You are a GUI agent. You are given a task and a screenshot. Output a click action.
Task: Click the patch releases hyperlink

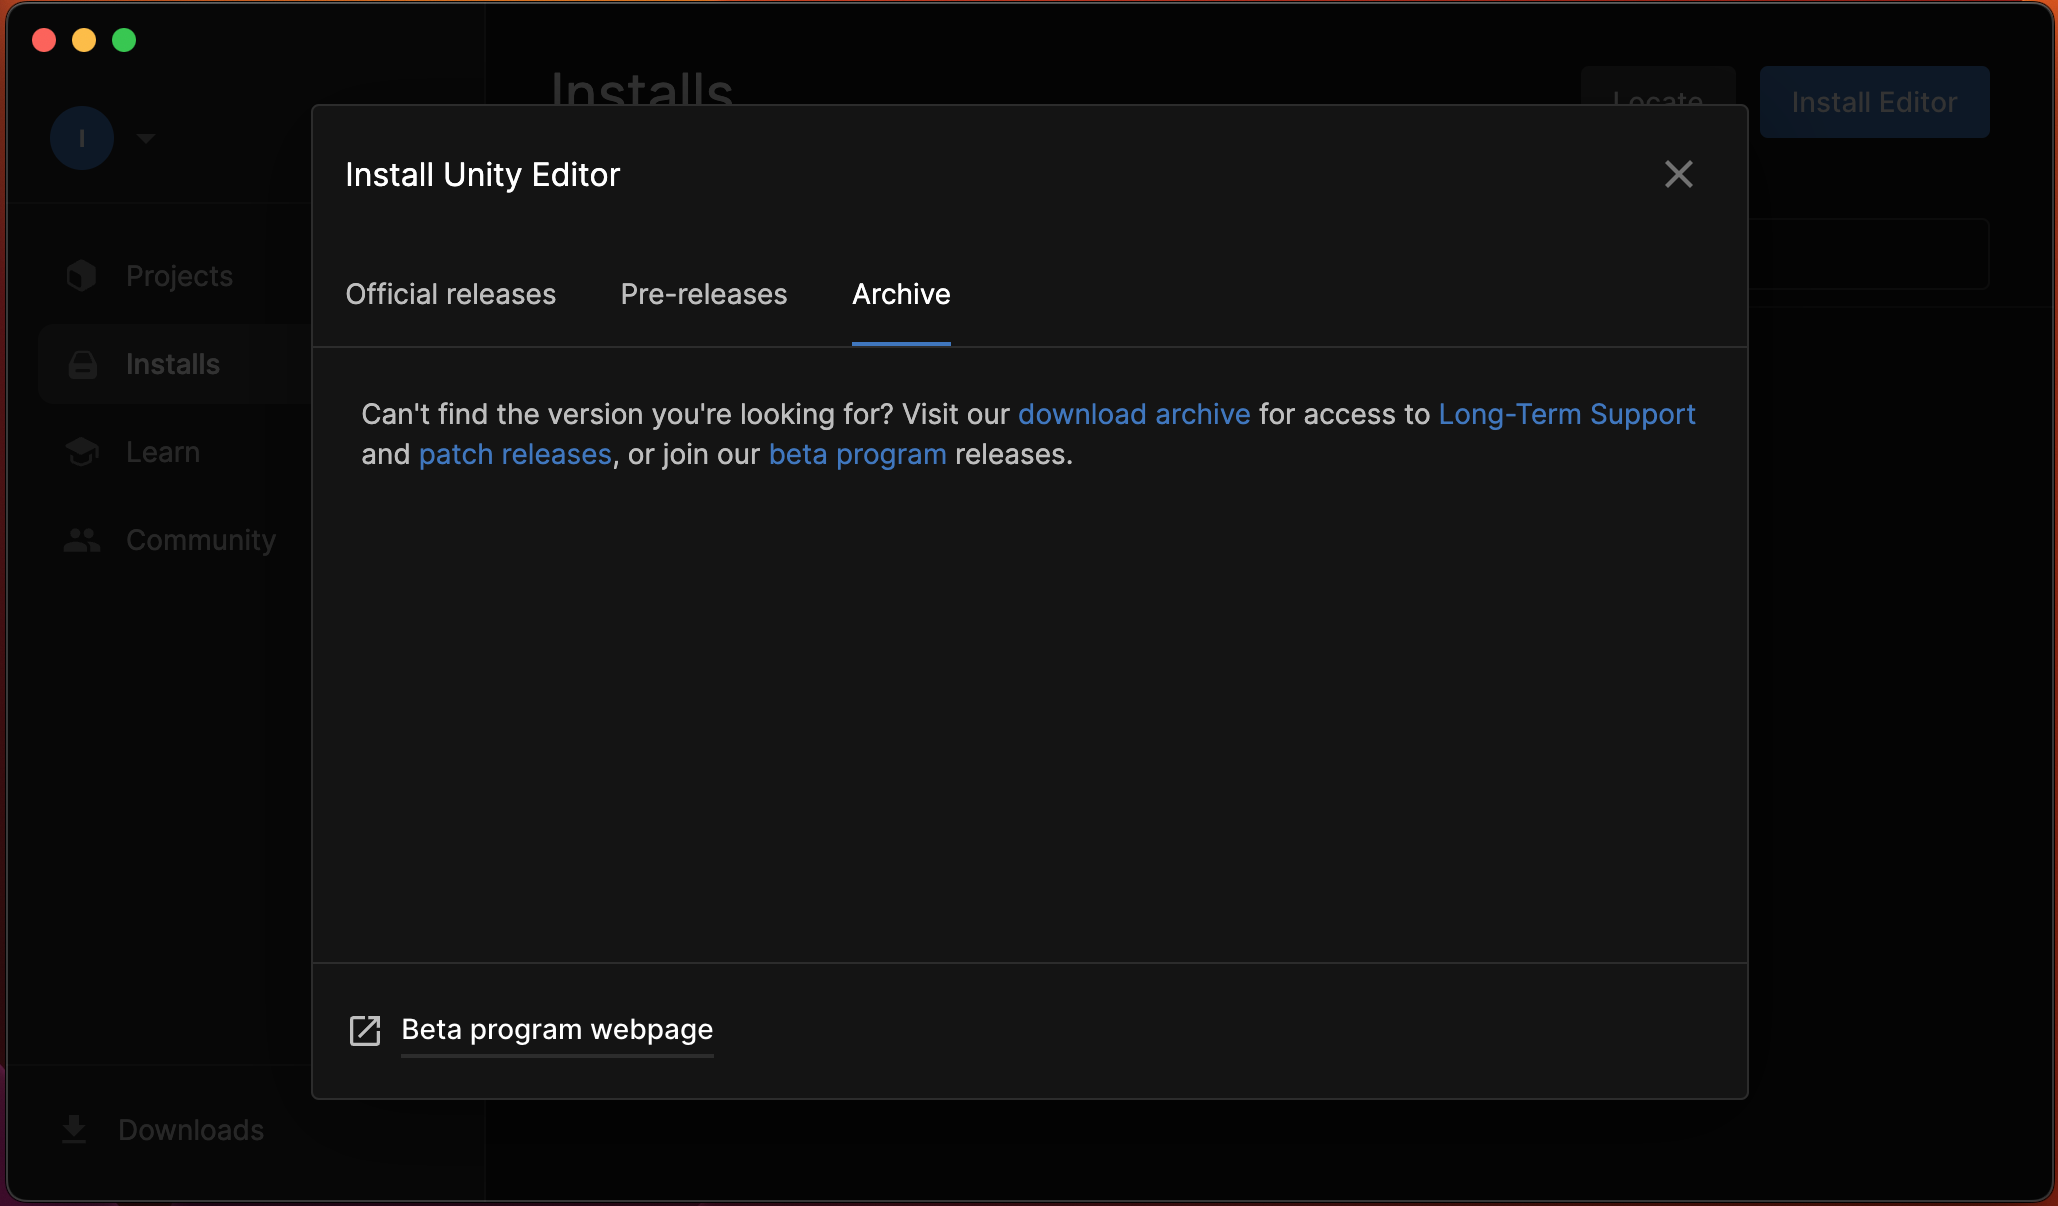click(x=515, y=454)
